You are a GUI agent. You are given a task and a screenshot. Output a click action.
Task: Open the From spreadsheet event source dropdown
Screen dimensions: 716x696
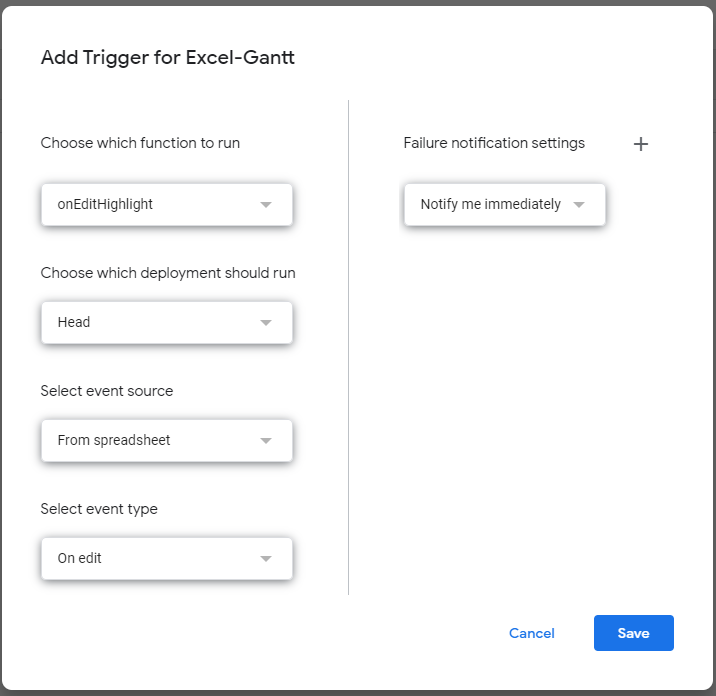tap(167, 440)
